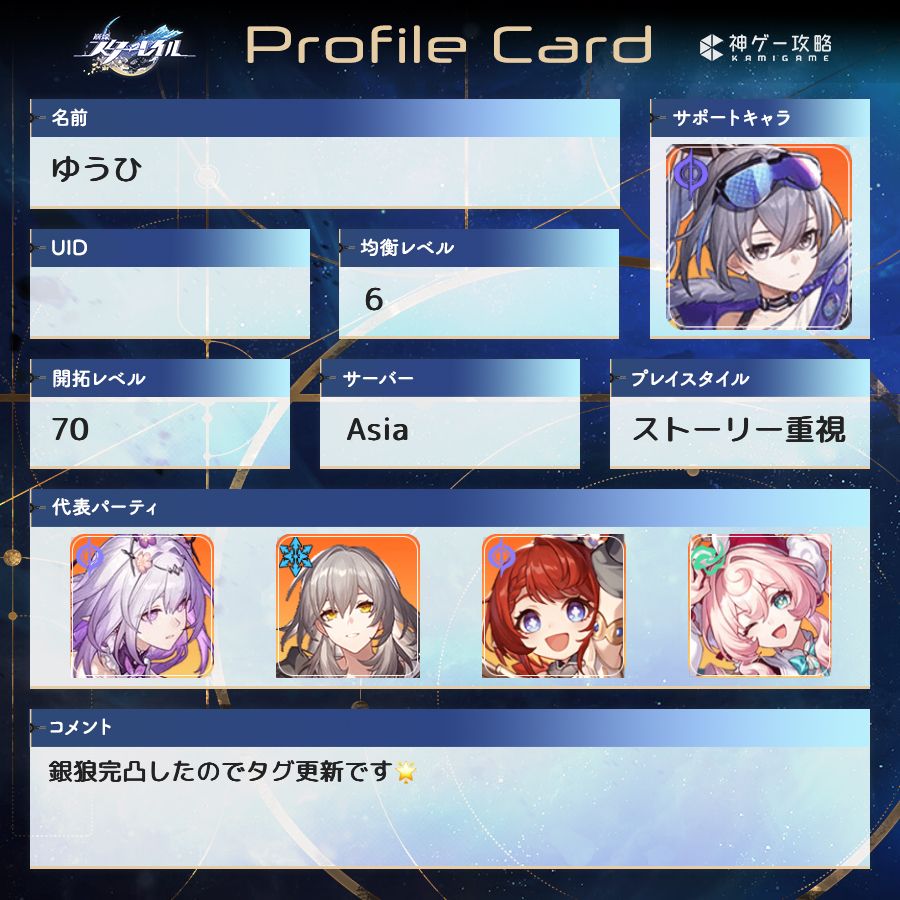Click the Quantum icon on purple-haired character
The height and width of the screenshot is (900, 900).
[x=90, y=556]
